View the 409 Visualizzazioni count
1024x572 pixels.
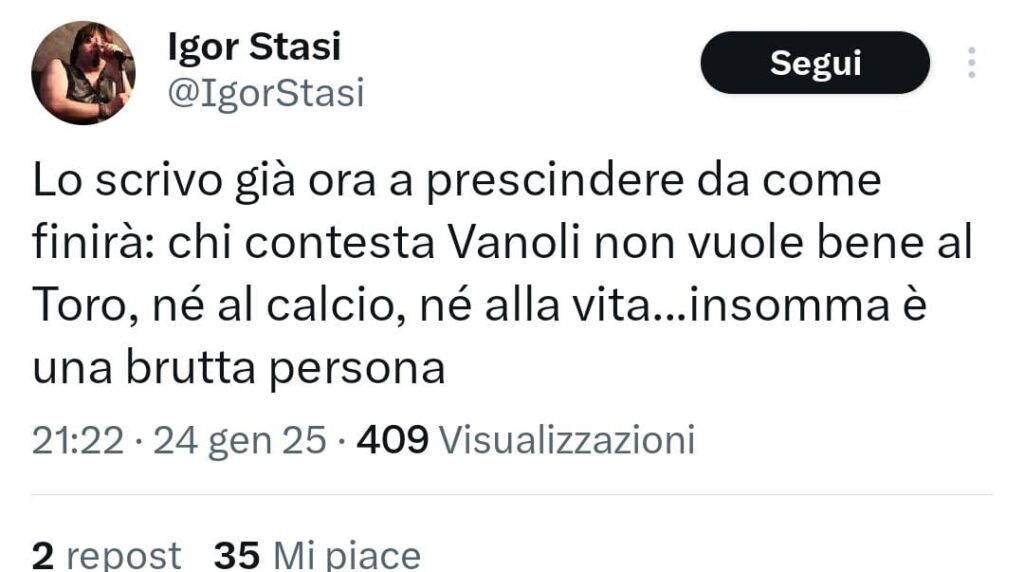coord(526,439)
